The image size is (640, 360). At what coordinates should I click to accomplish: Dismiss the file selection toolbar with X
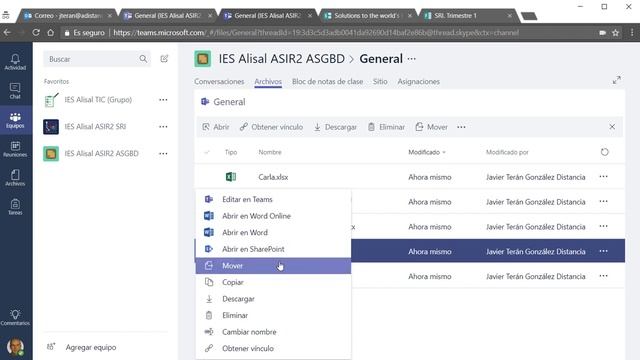click(612, 127)
